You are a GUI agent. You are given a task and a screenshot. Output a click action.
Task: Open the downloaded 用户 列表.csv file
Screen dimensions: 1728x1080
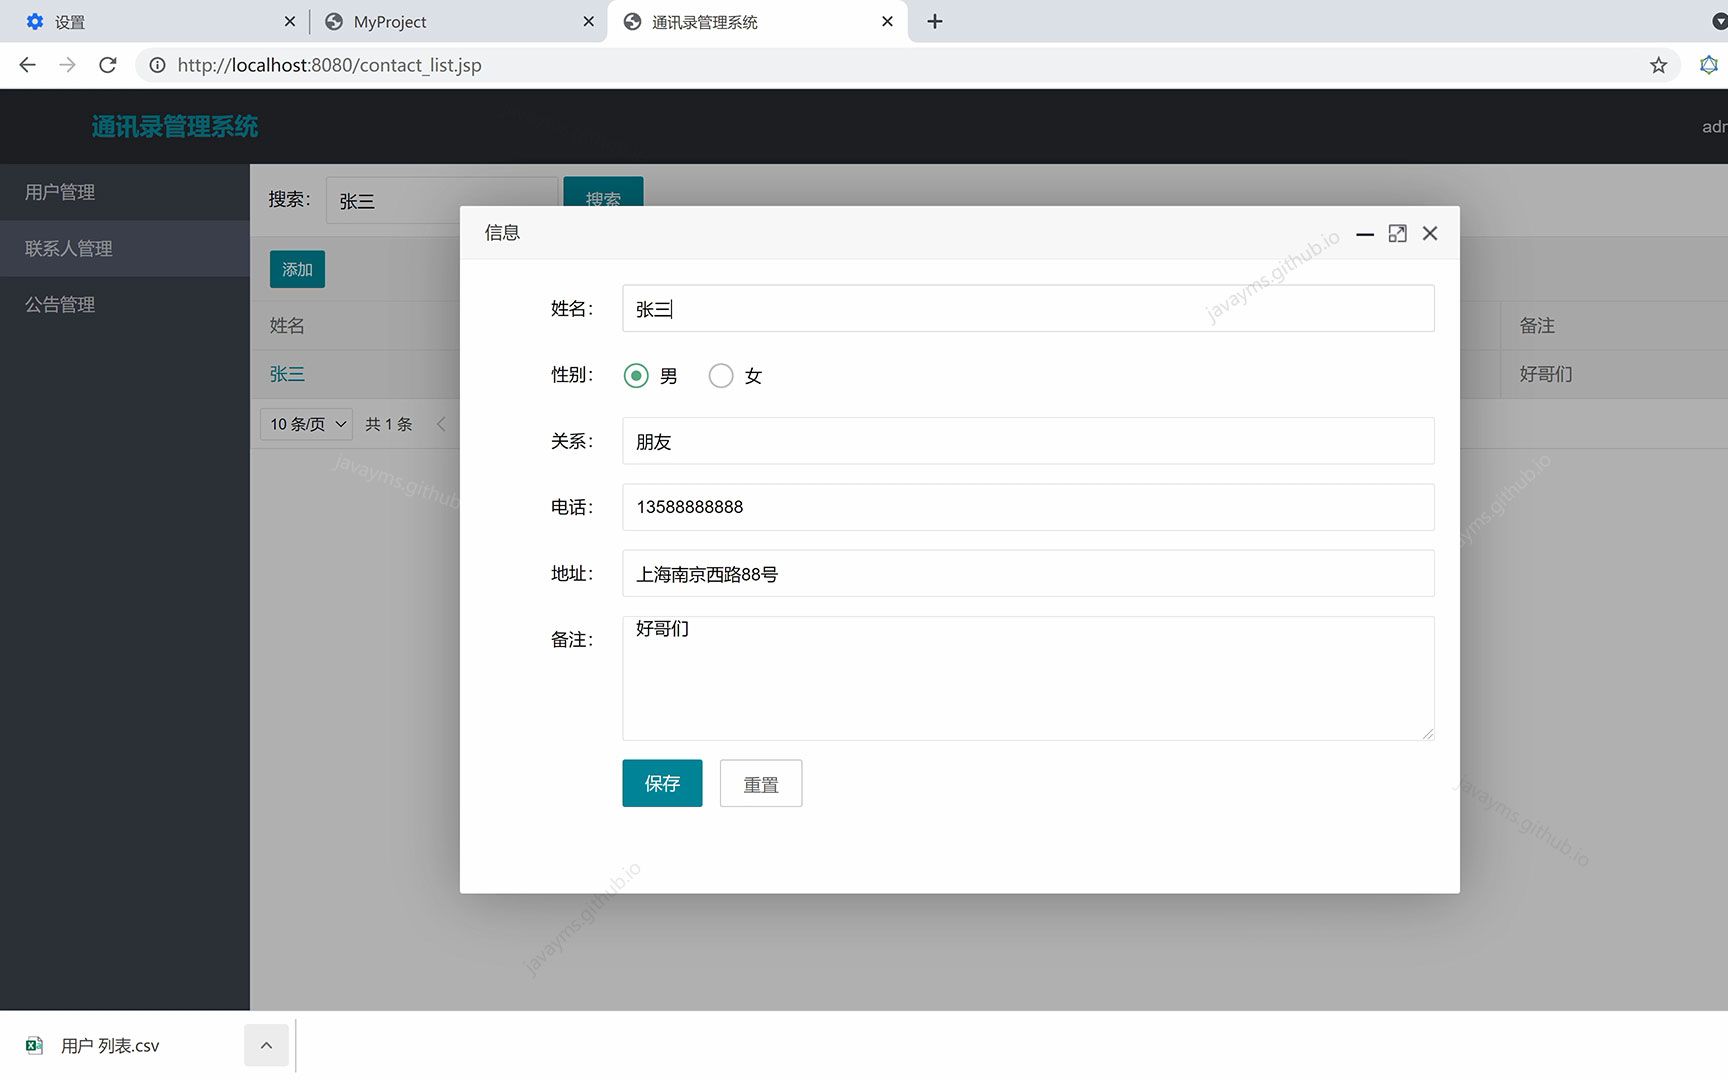point(110,1045)
